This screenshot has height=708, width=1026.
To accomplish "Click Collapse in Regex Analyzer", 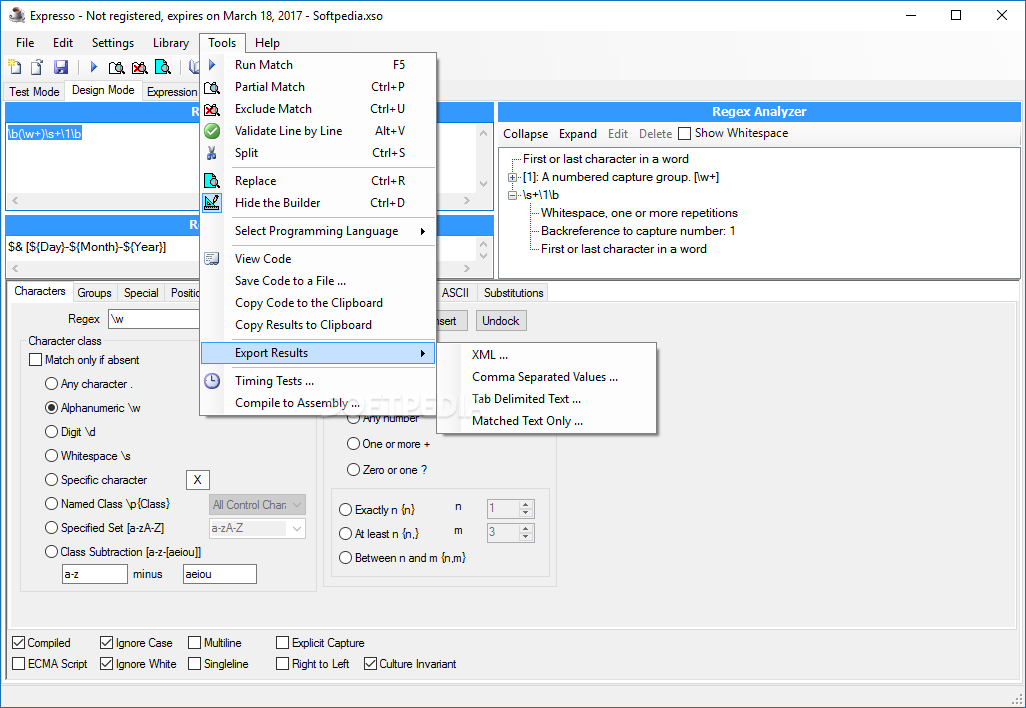I will [x=525, y=133].
